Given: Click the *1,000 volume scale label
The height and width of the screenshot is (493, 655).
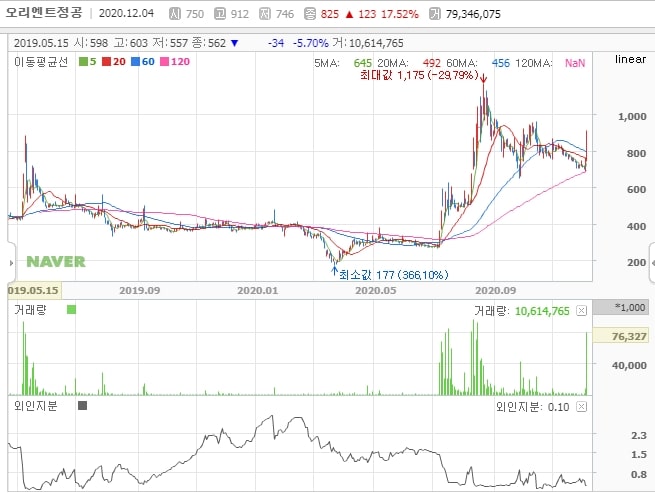Looking at the screenshot, I should point(621,307).
